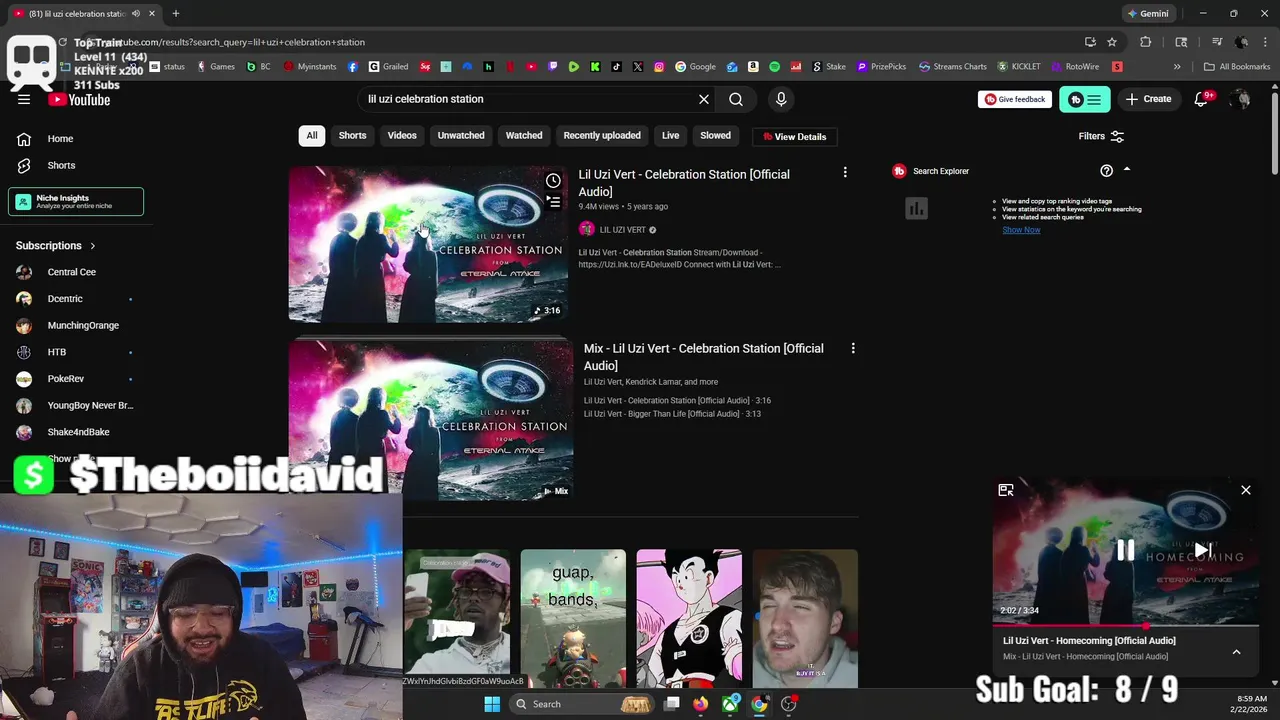Open the LIL UZI VERT channel avatar
The image size is (1280, 720).
[587, 230]
